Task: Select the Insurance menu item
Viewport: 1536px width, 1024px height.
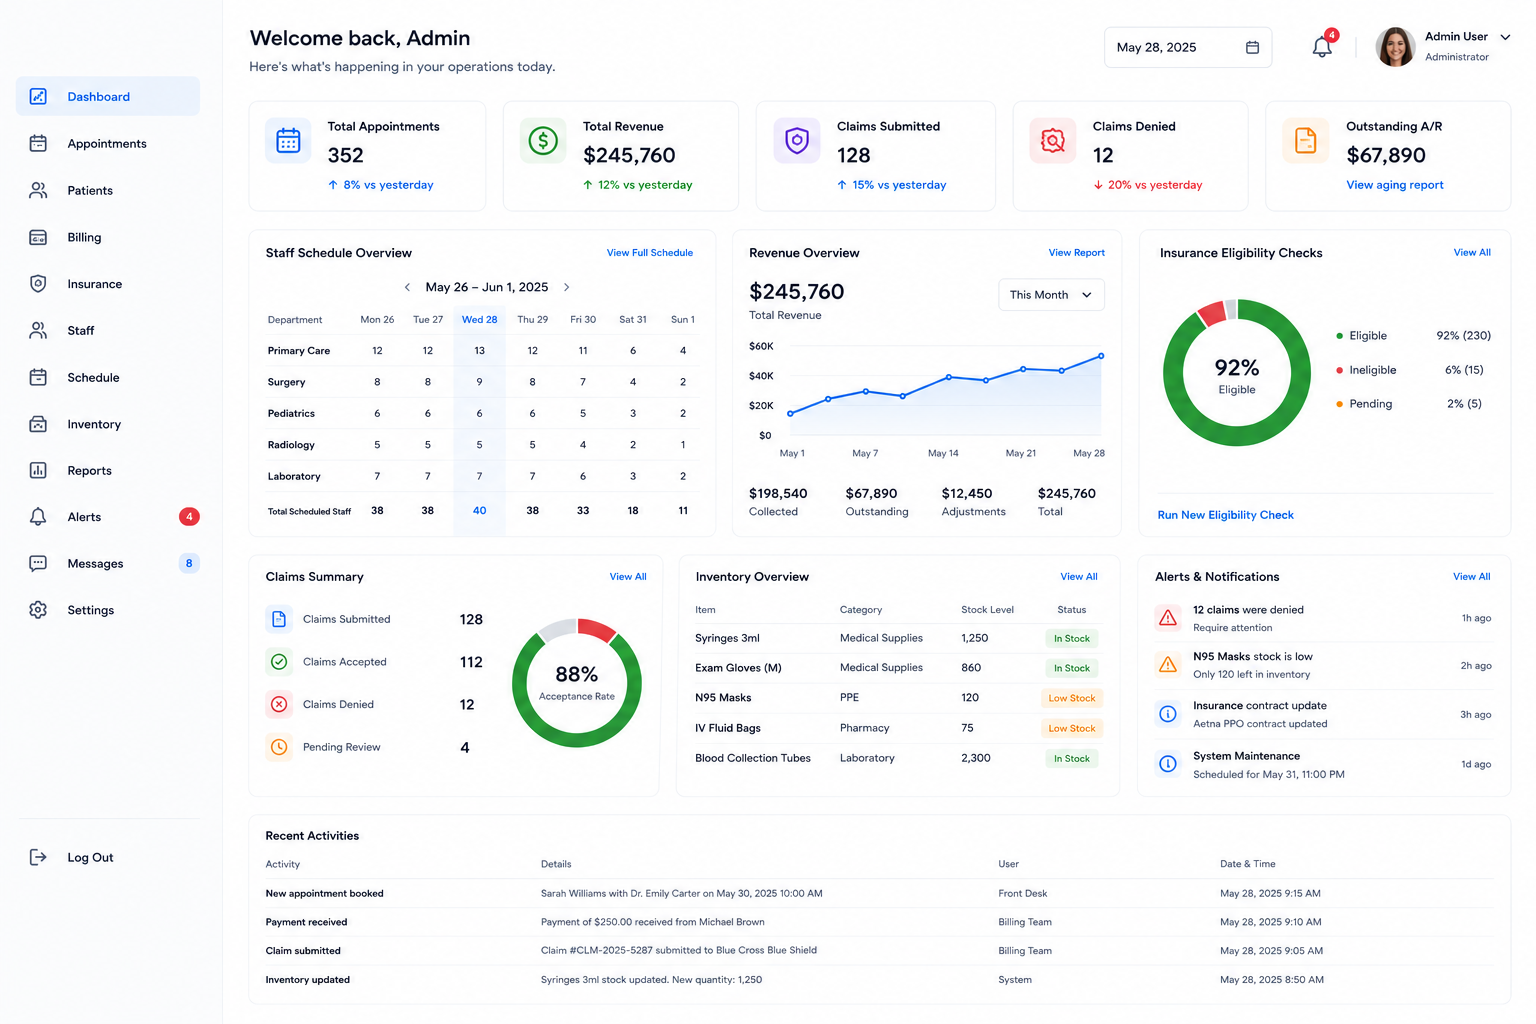Action: [108, 284]
